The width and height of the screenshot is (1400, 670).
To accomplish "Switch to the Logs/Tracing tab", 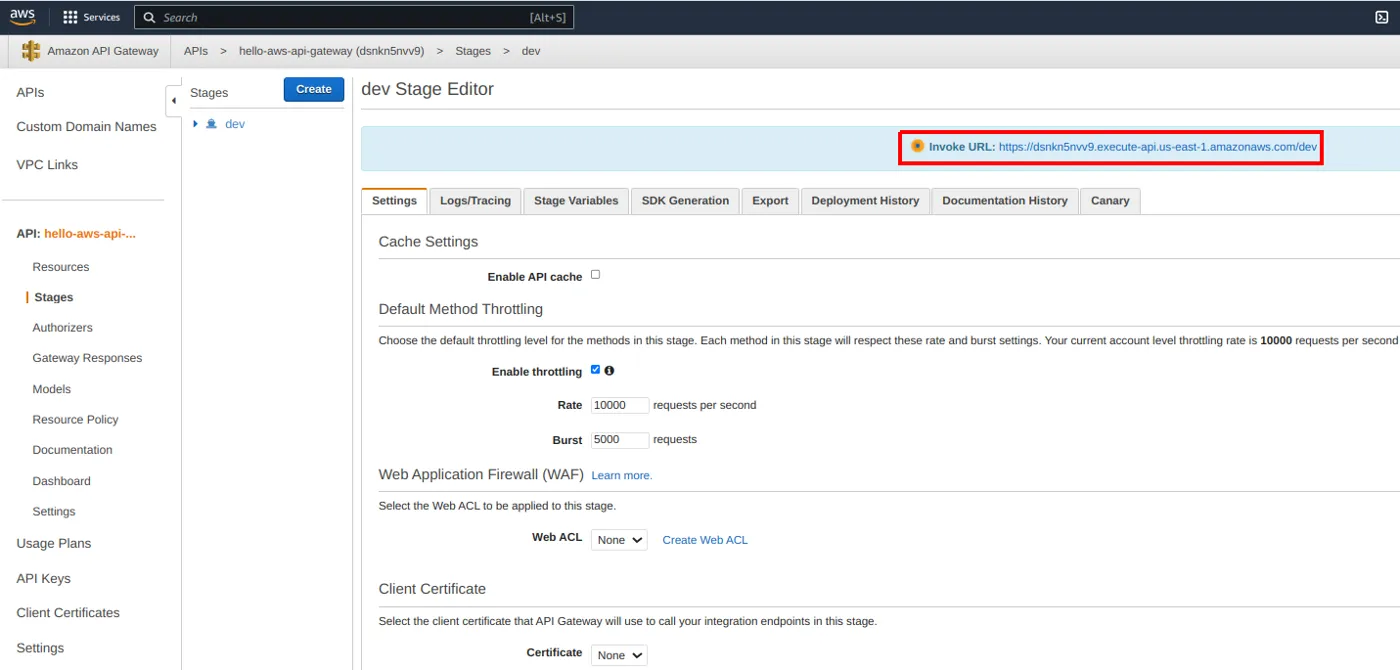I will 475,201.
